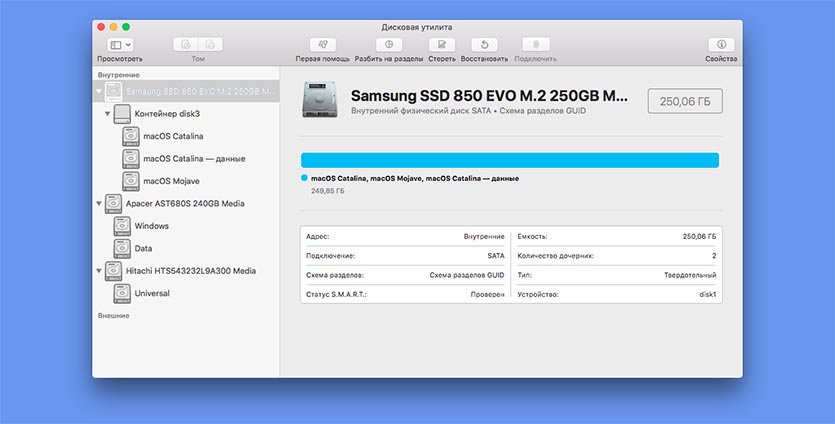Click the Статус S.M.A.R.T. value Проверен
The image size is (835, 424).
coord(487,294)
